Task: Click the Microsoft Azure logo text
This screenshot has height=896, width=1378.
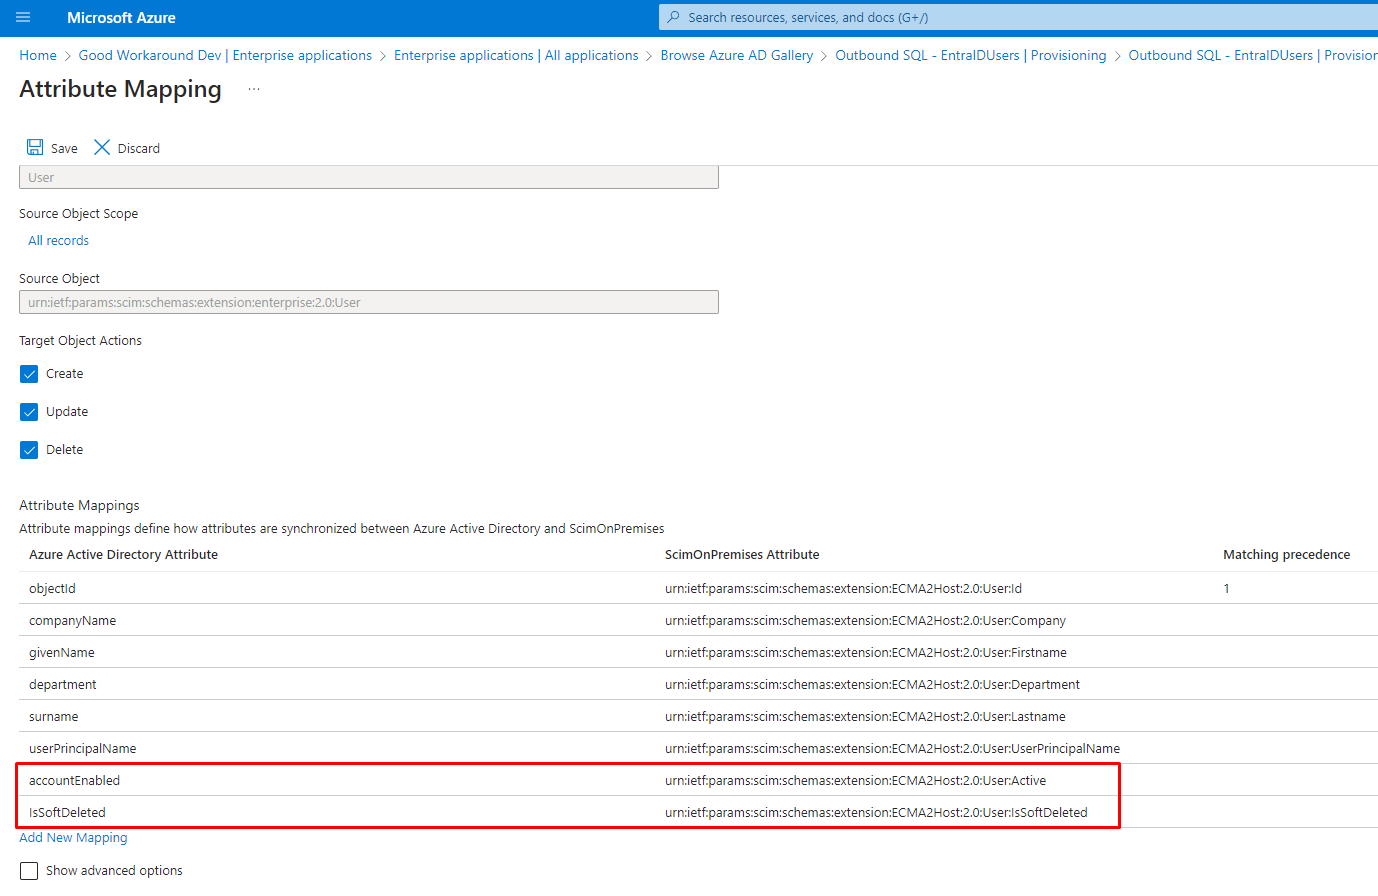Action: (121, 18)
